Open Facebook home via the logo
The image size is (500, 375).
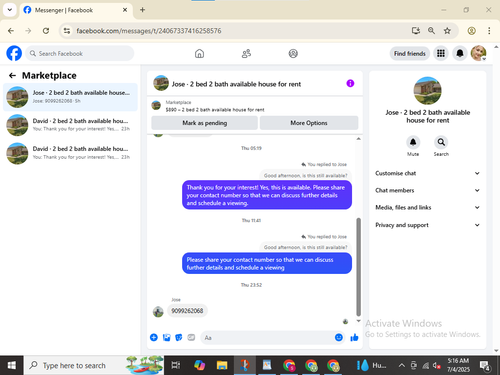pyautogui.click(x=14, y=53)
